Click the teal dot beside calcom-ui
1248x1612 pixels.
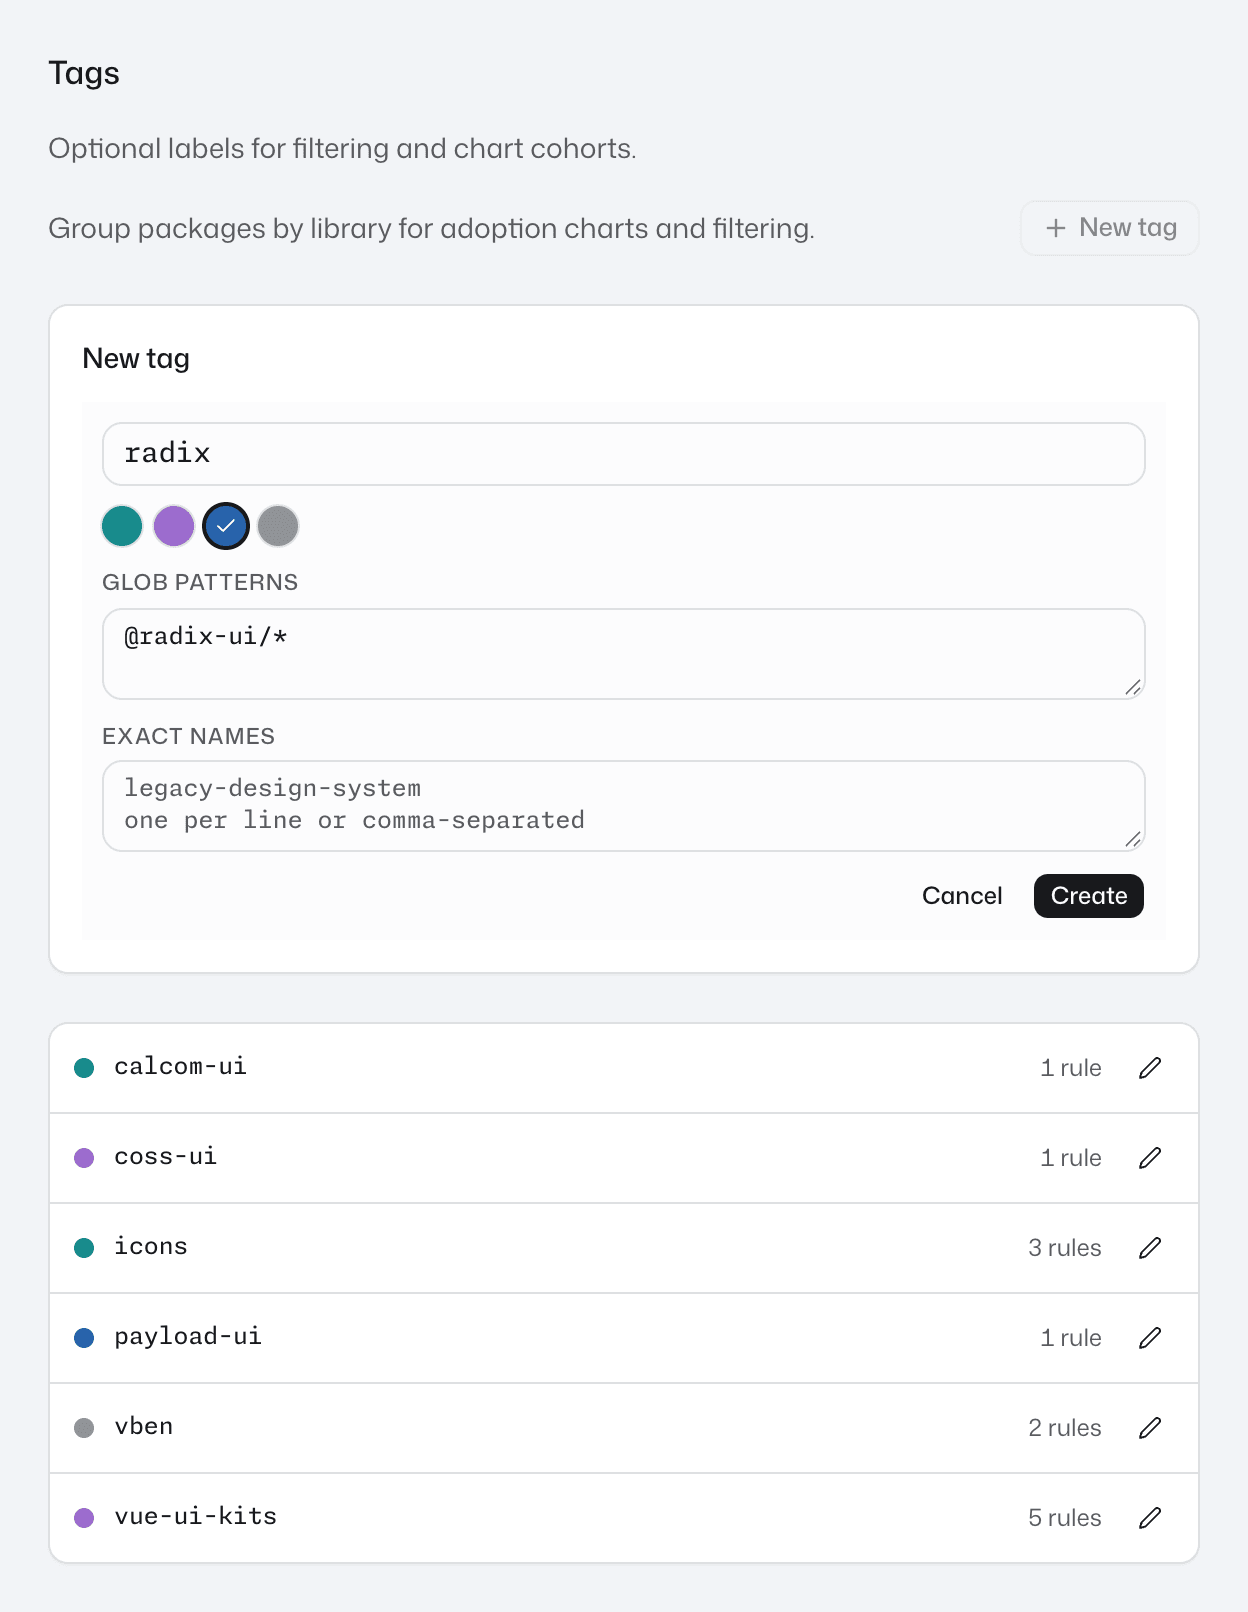(84, 1068)
